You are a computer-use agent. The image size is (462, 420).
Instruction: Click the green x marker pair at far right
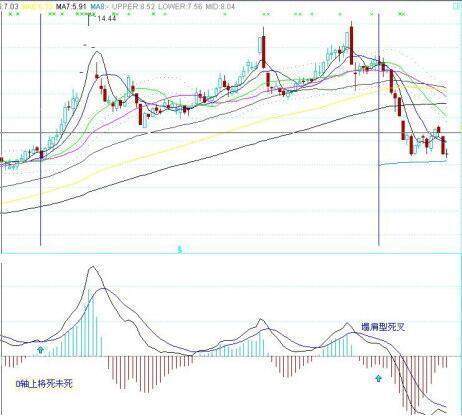point(402,14)
